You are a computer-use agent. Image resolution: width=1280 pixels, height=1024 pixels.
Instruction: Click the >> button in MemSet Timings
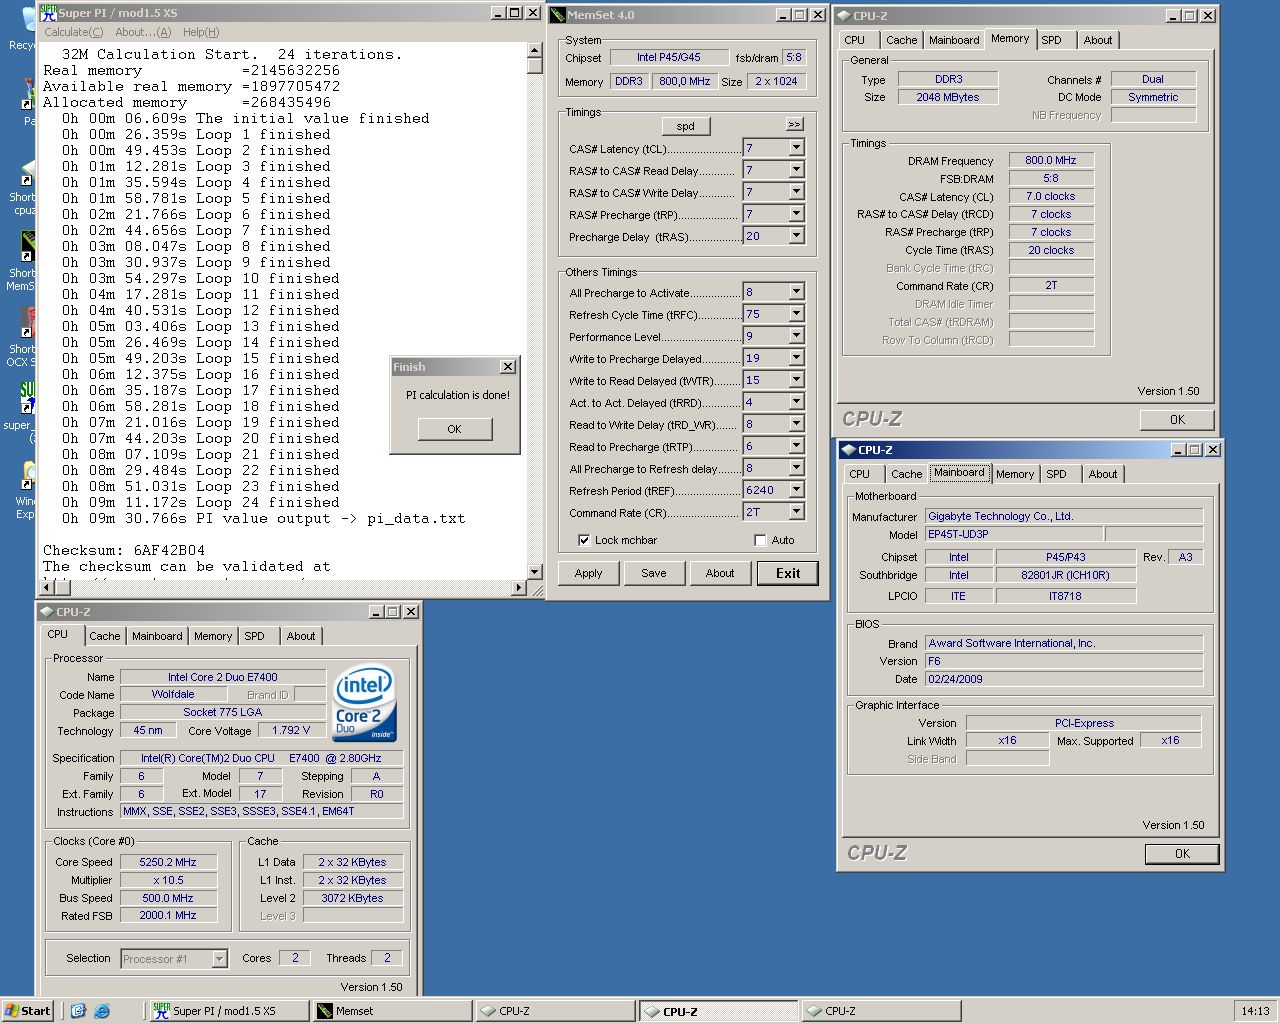click(x=794, y=125)
